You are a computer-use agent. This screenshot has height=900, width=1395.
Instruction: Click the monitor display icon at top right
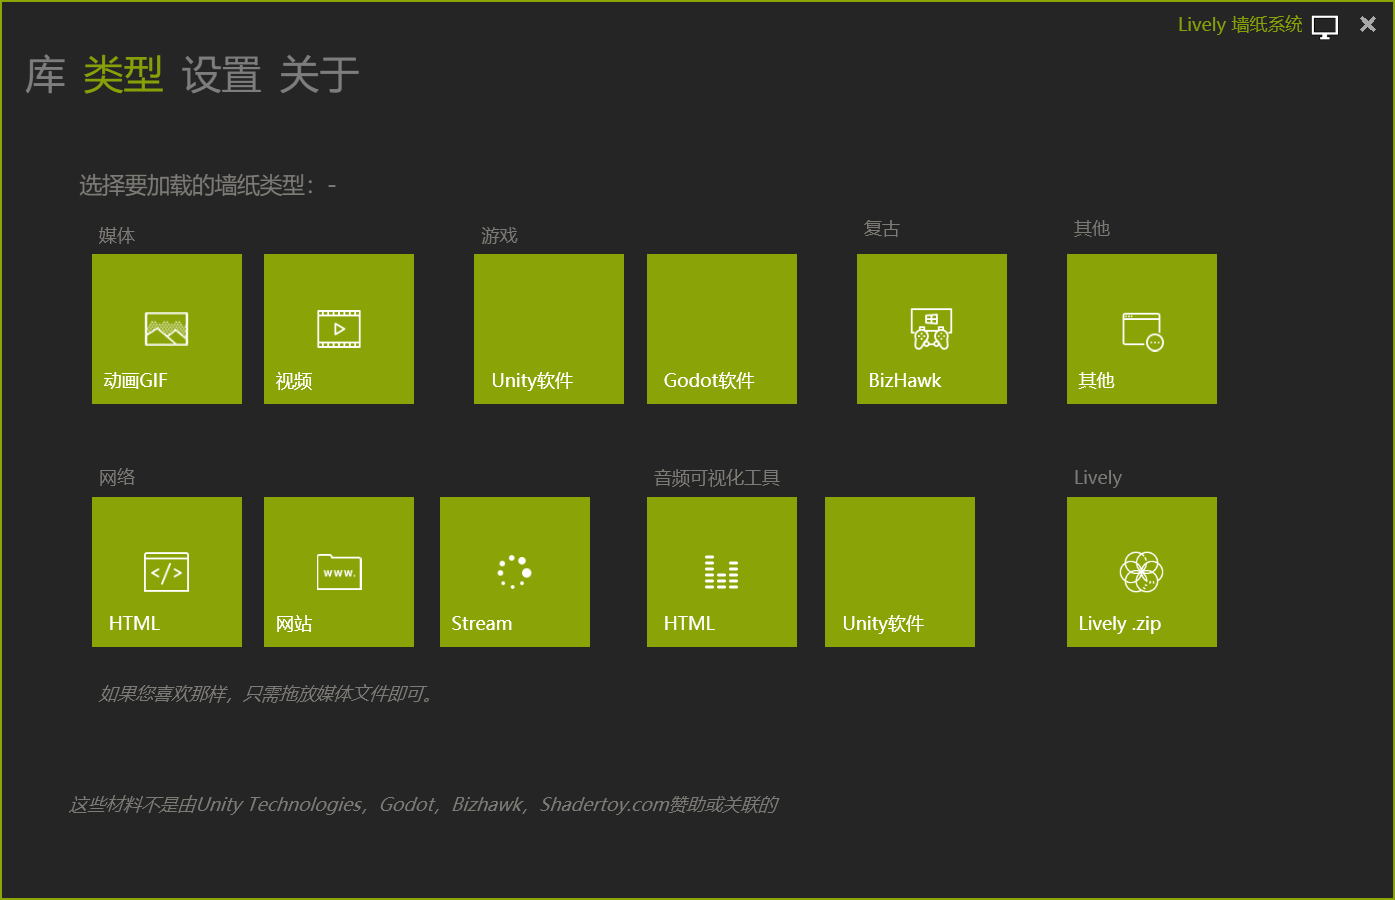tap(1325, 27)
